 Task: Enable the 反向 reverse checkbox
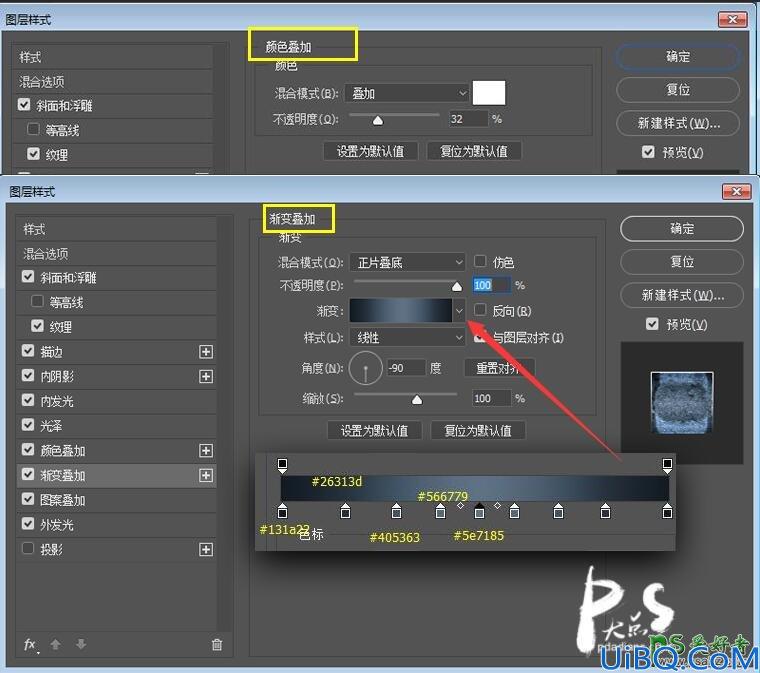(480, 310)
